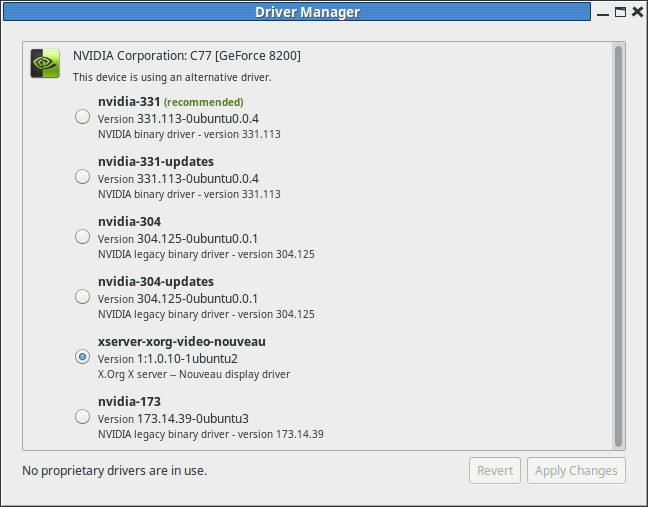Click 'X.Org X server -- Nouveau display driver'
The height and width of the screenshot is (507, 648).
(x=194, y=374)
